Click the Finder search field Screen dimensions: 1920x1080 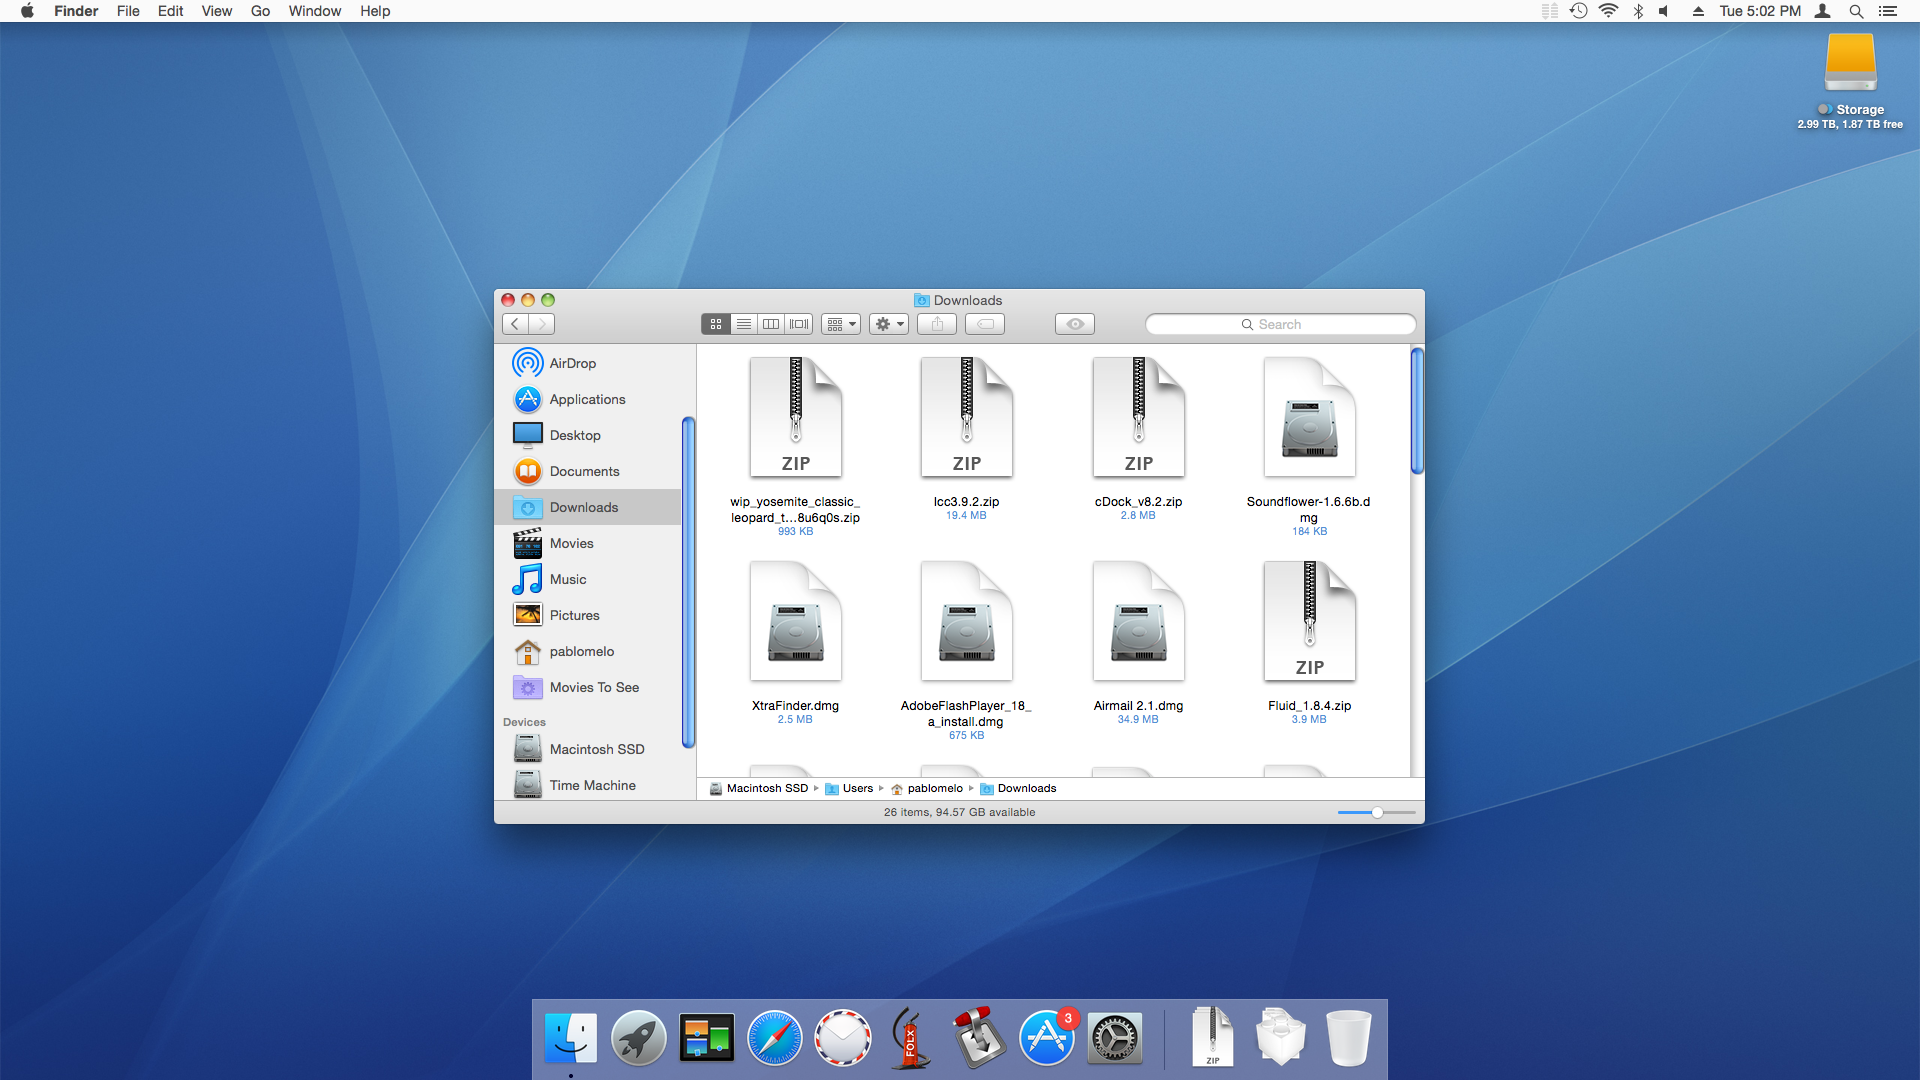pos(1280,324)
